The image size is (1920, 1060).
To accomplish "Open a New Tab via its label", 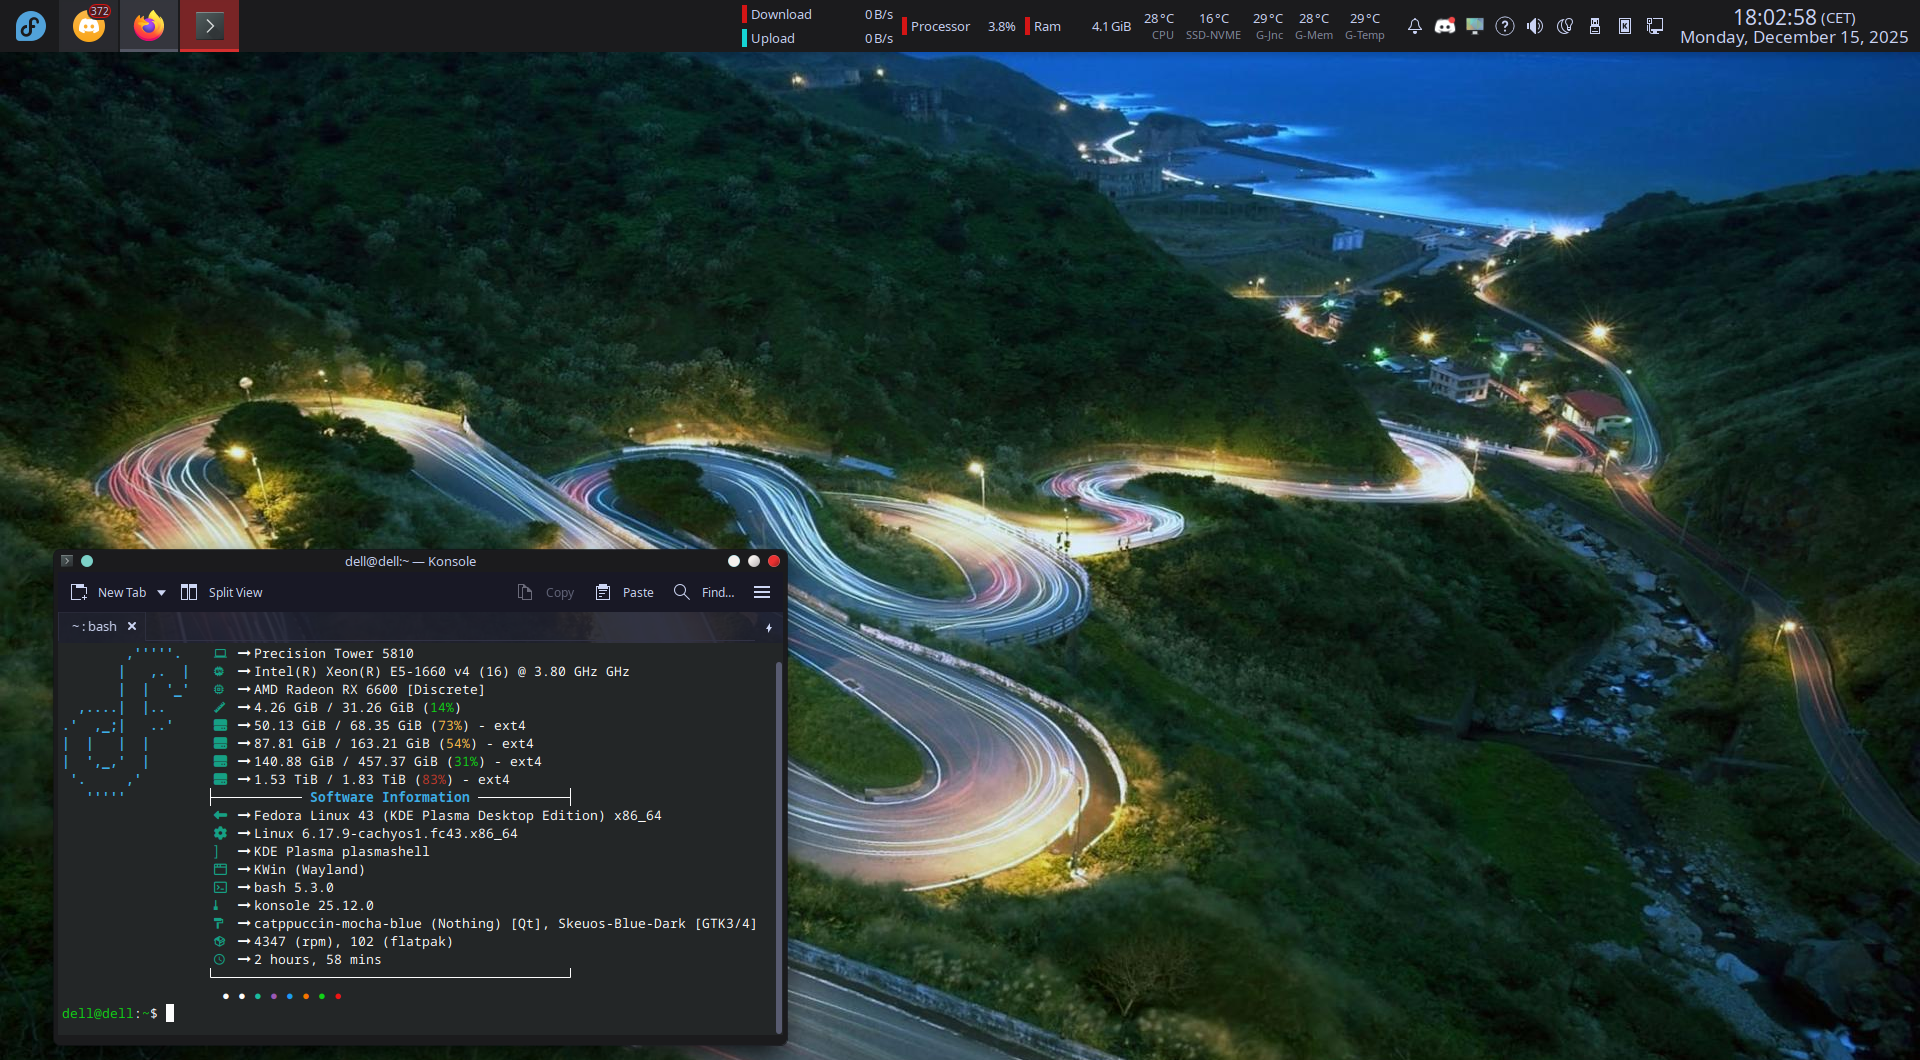I will pyautogui.click(x=122, y=592).
